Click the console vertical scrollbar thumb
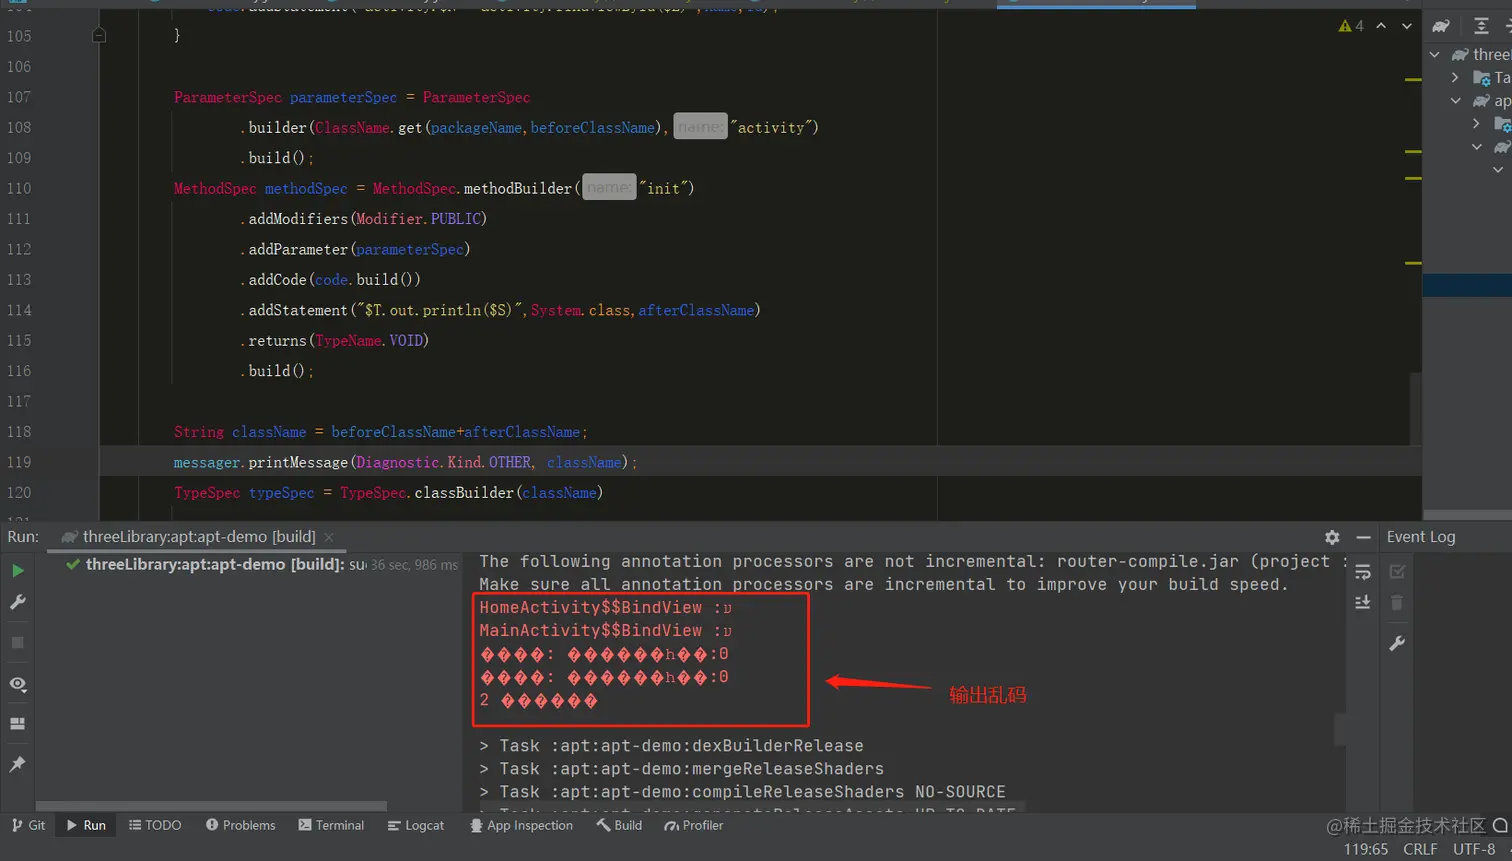Image resolution: width=1512 pixels, height=861 pixels. coord(1339,729)
